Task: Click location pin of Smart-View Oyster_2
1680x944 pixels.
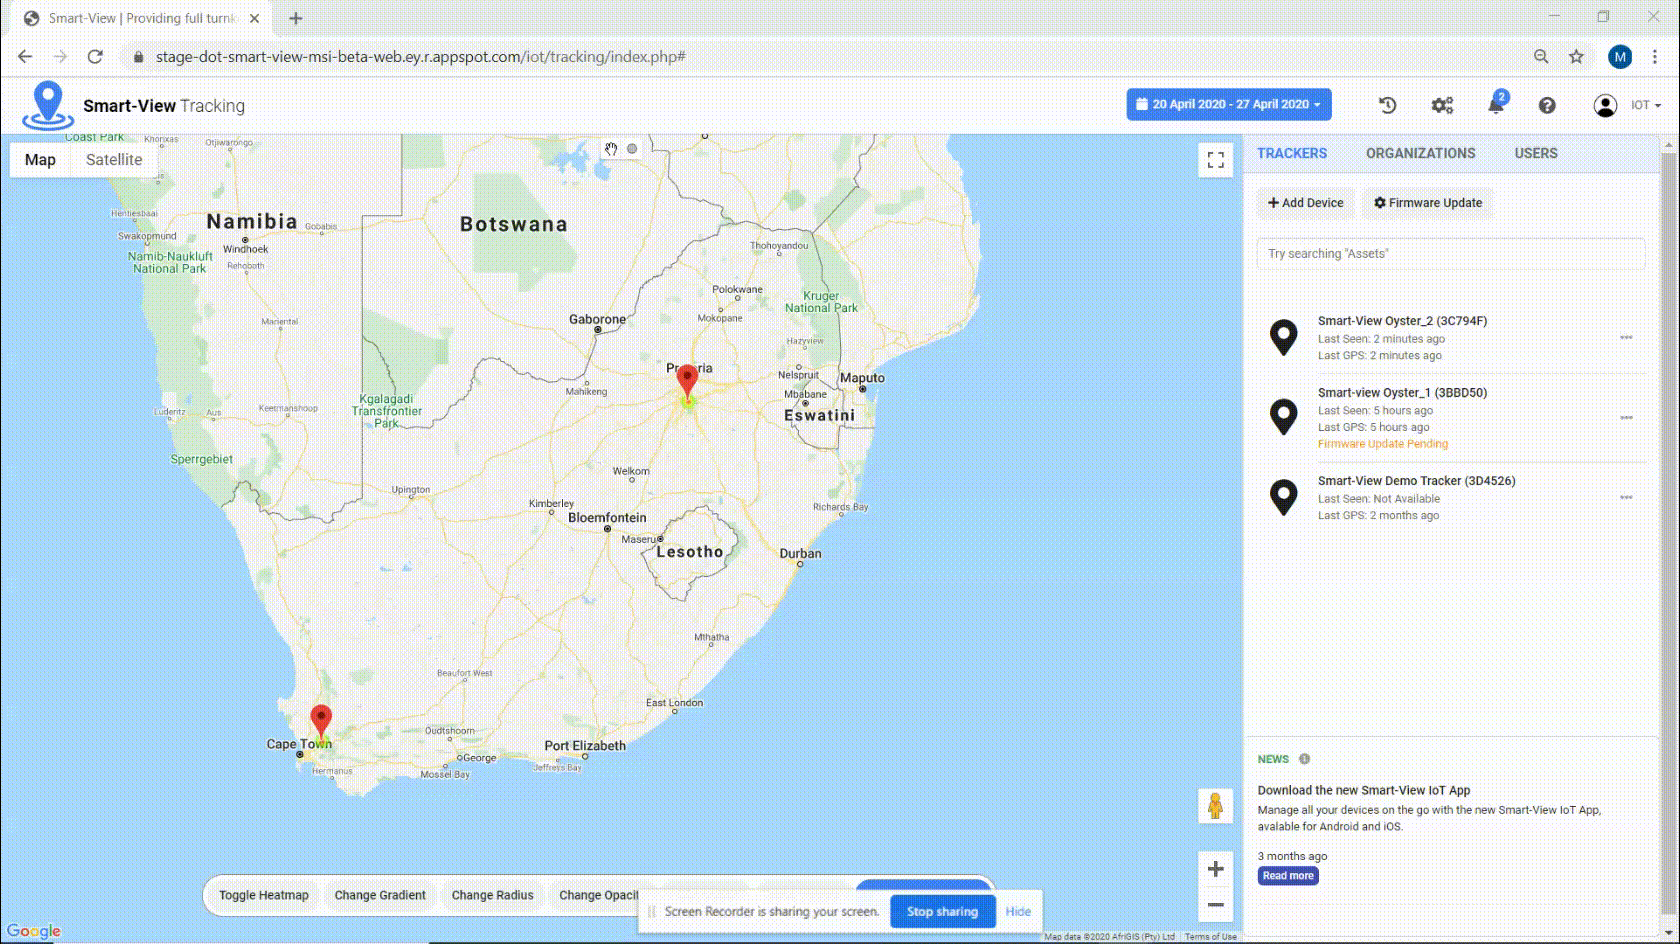Action: click(x=1283, y=338)
